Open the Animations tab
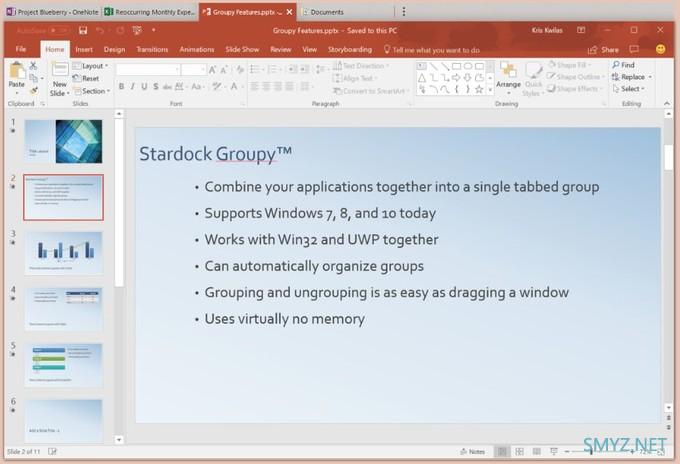This screenshot has height=464, width=680. click(x=197, y=49)
